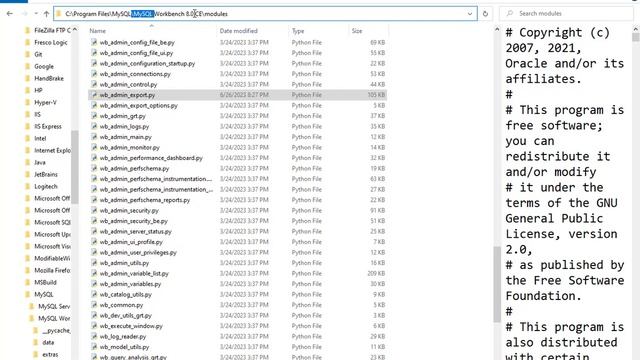This screenshot has height=360, width=640.
Task: Open the recent locations dropdown arrow
Action: (36, 13)
